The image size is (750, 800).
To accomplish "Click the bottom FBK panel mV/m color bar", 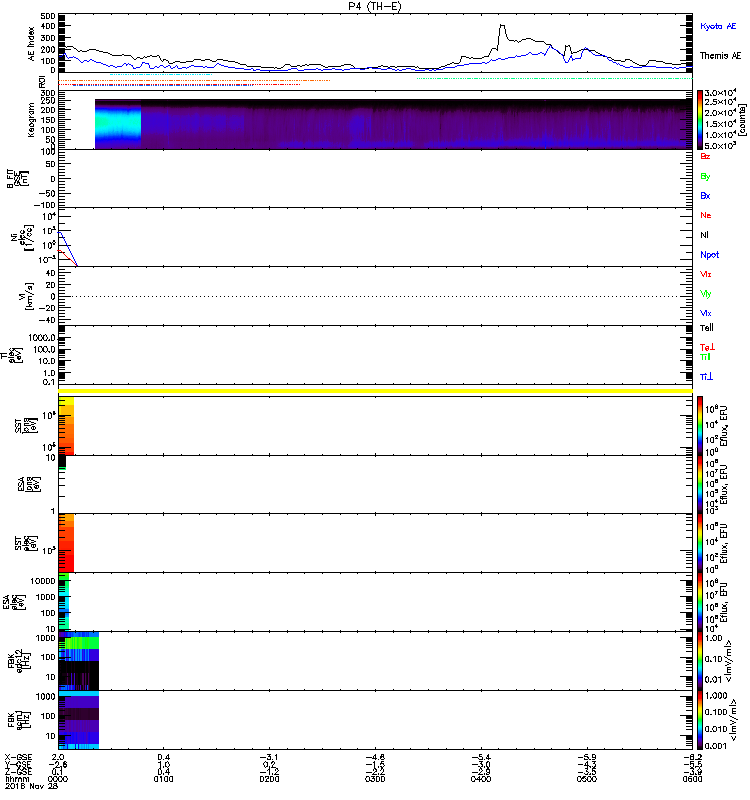I will 701,718.
